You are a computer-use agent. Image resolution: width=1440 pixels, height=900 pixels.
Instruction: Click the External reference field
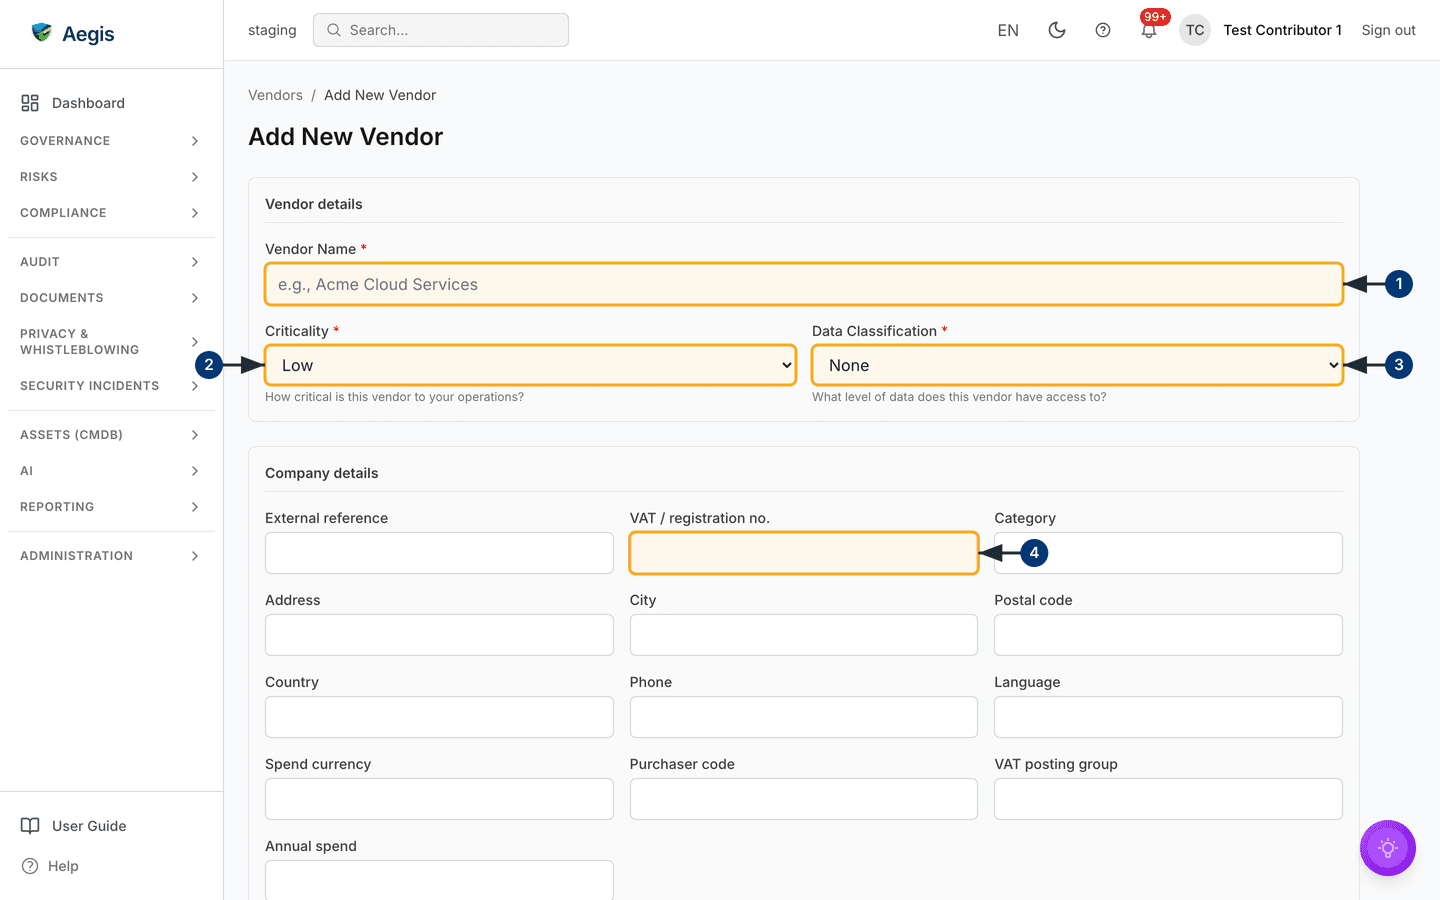(439, 553)
